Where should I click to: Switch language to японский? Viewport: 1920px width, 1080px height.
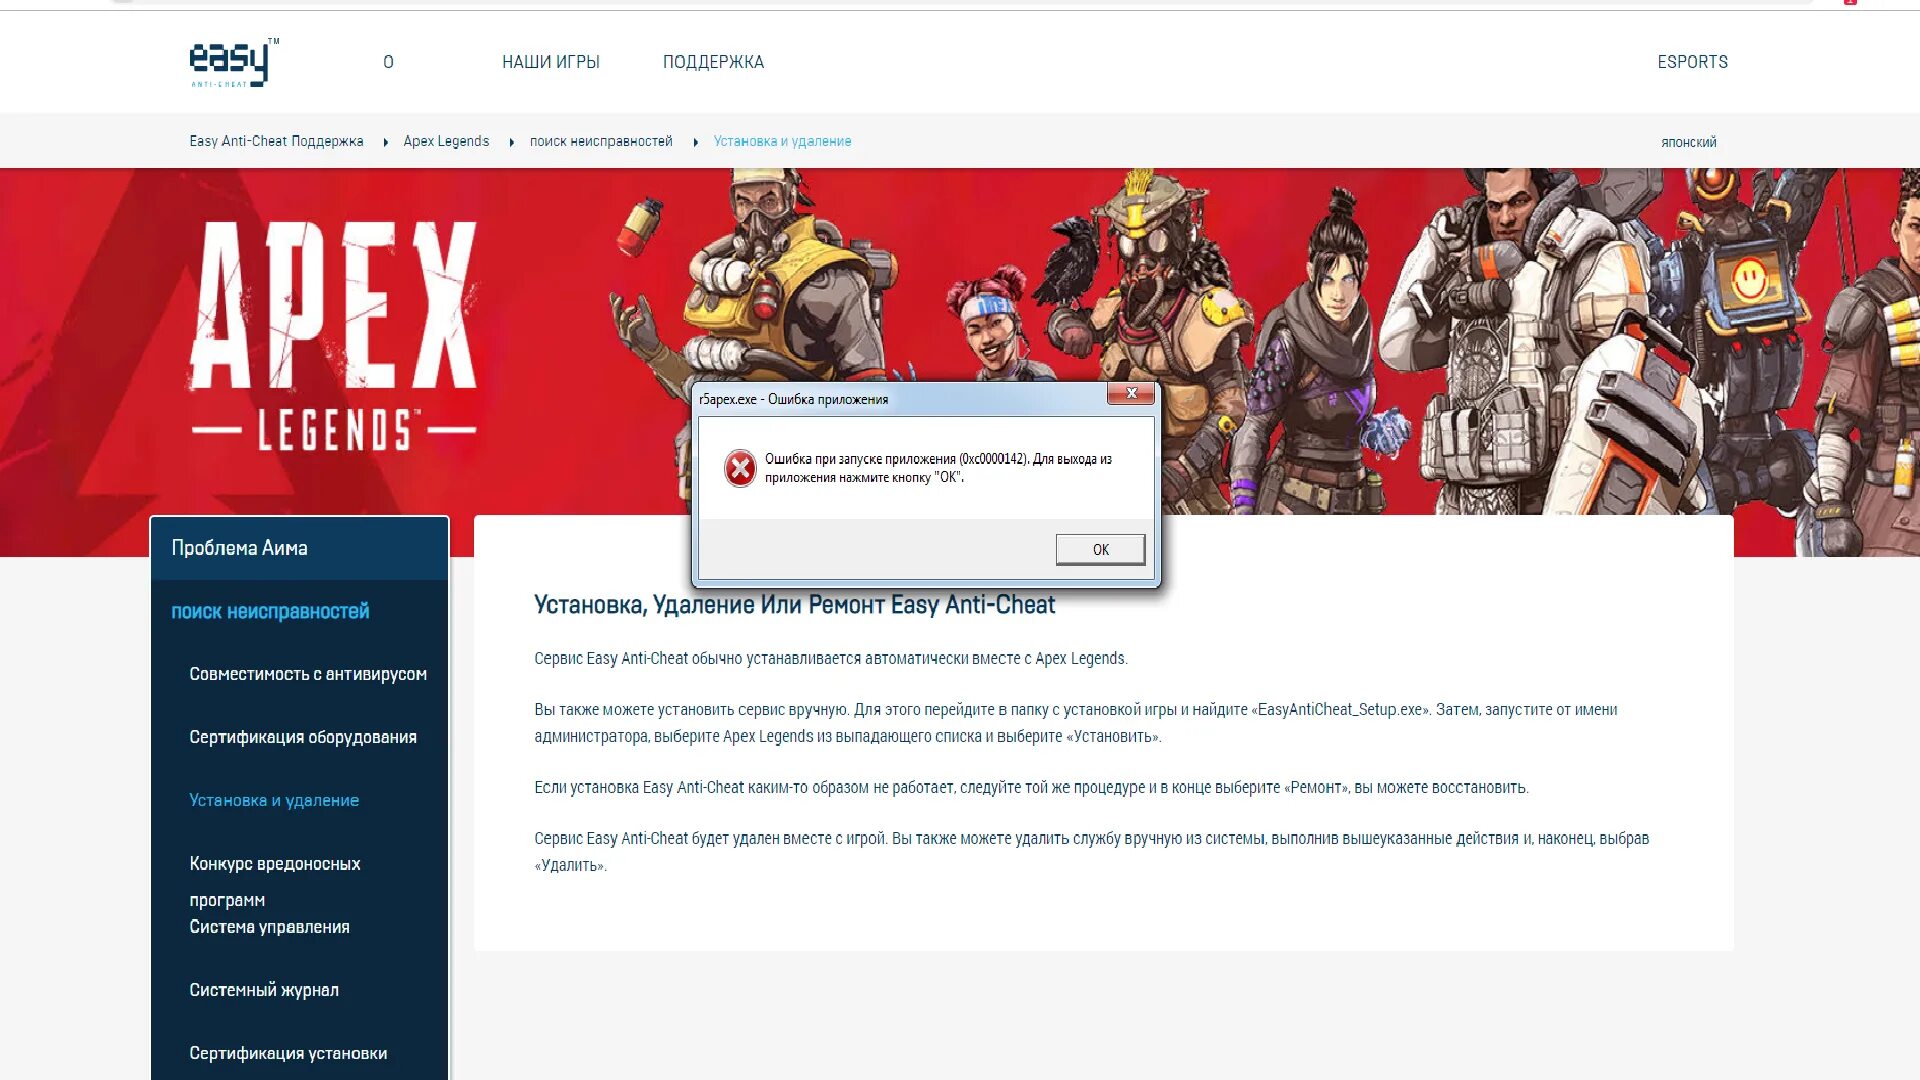click(1688, 142)
